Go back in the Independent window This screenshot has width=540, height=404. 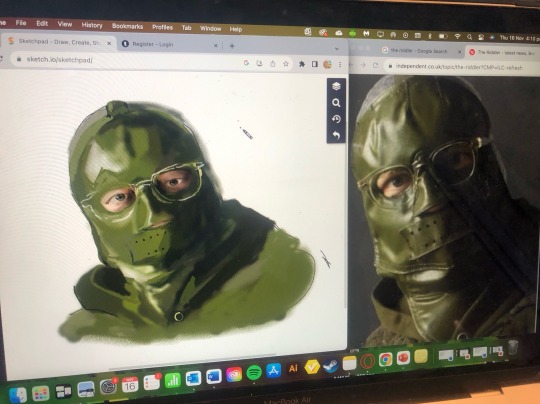pos(352,65)
